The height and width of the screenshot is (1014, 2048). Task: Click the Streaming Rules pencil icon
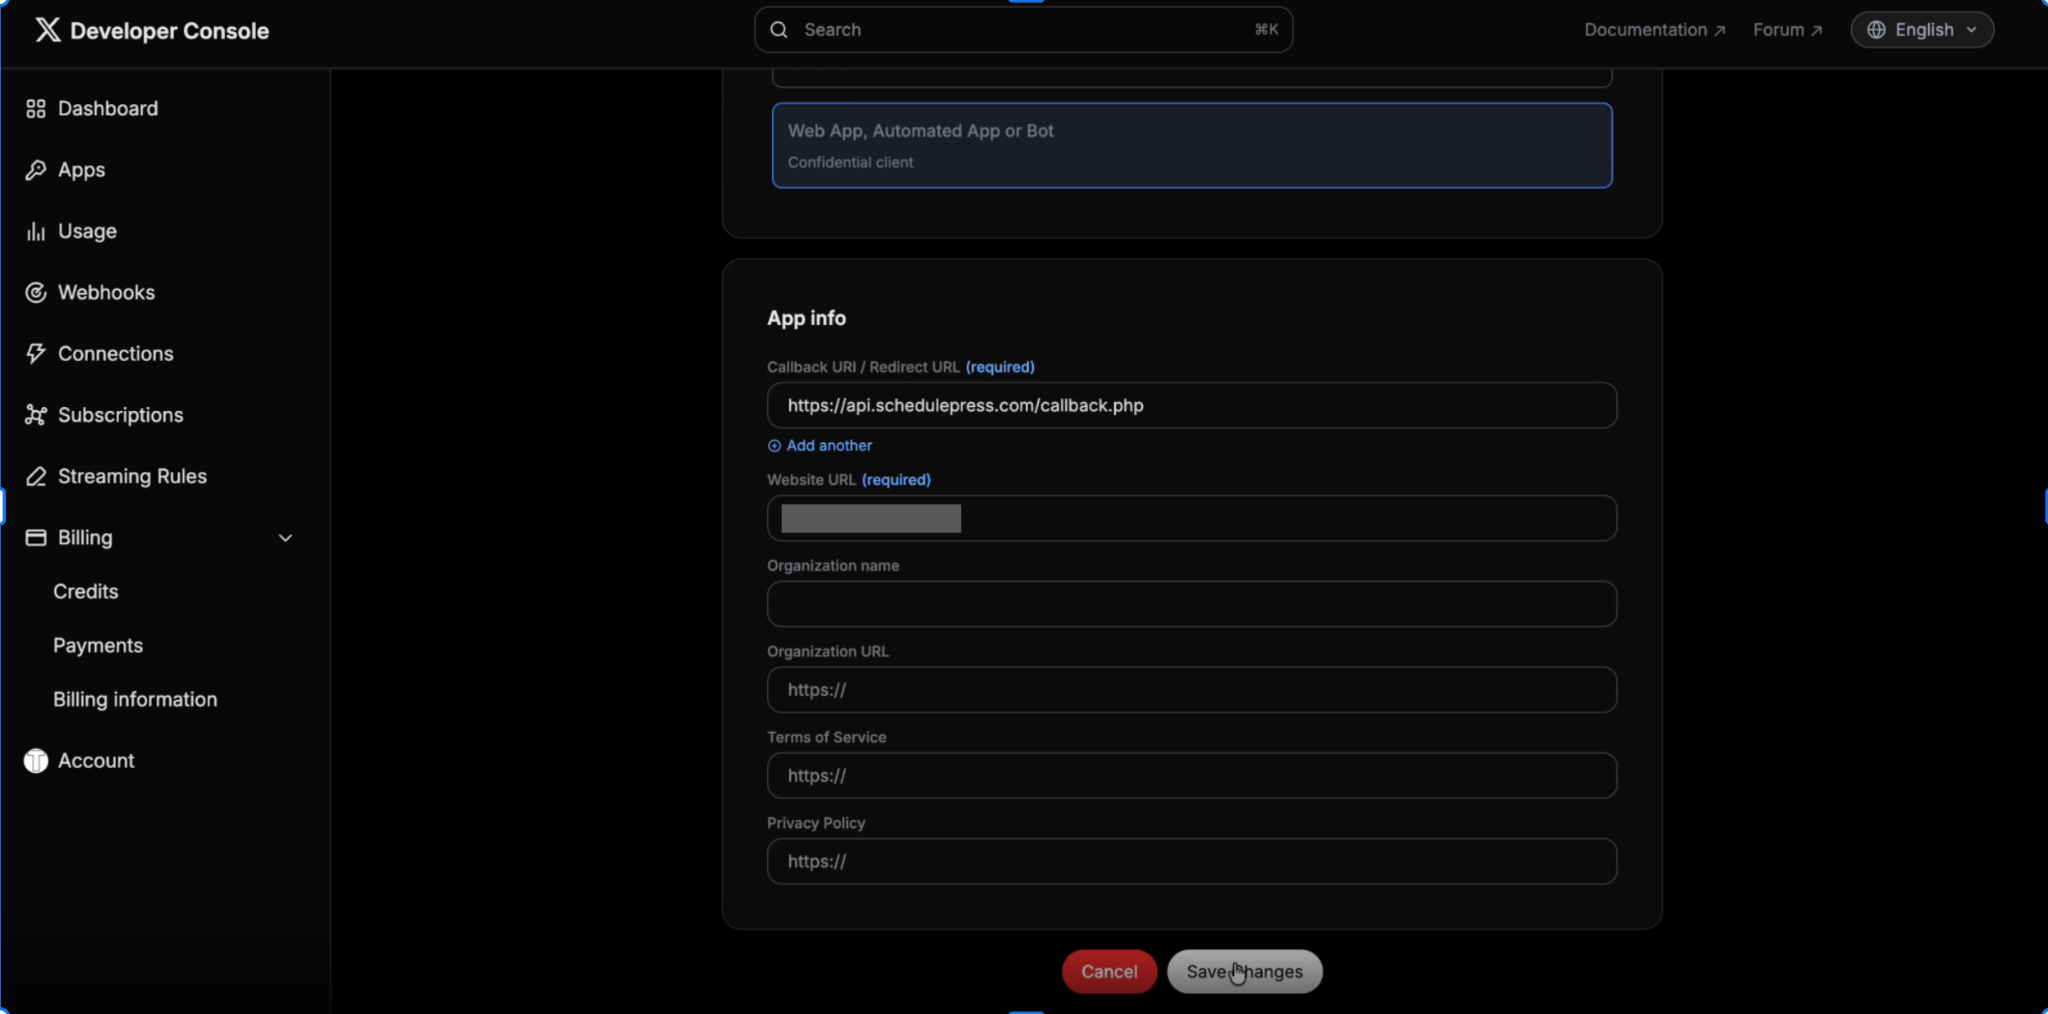36,476
